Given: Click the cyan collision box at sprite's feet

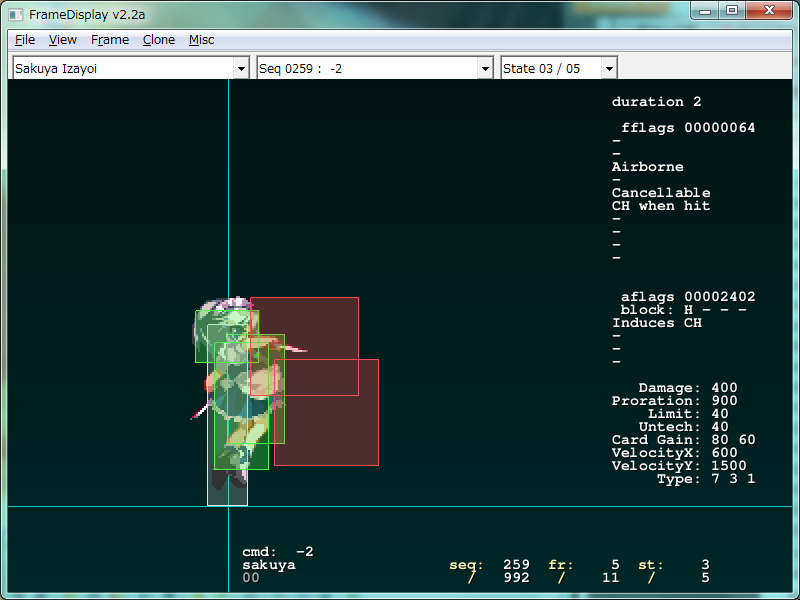Looking at the screenshot, I should click(227, 488).
